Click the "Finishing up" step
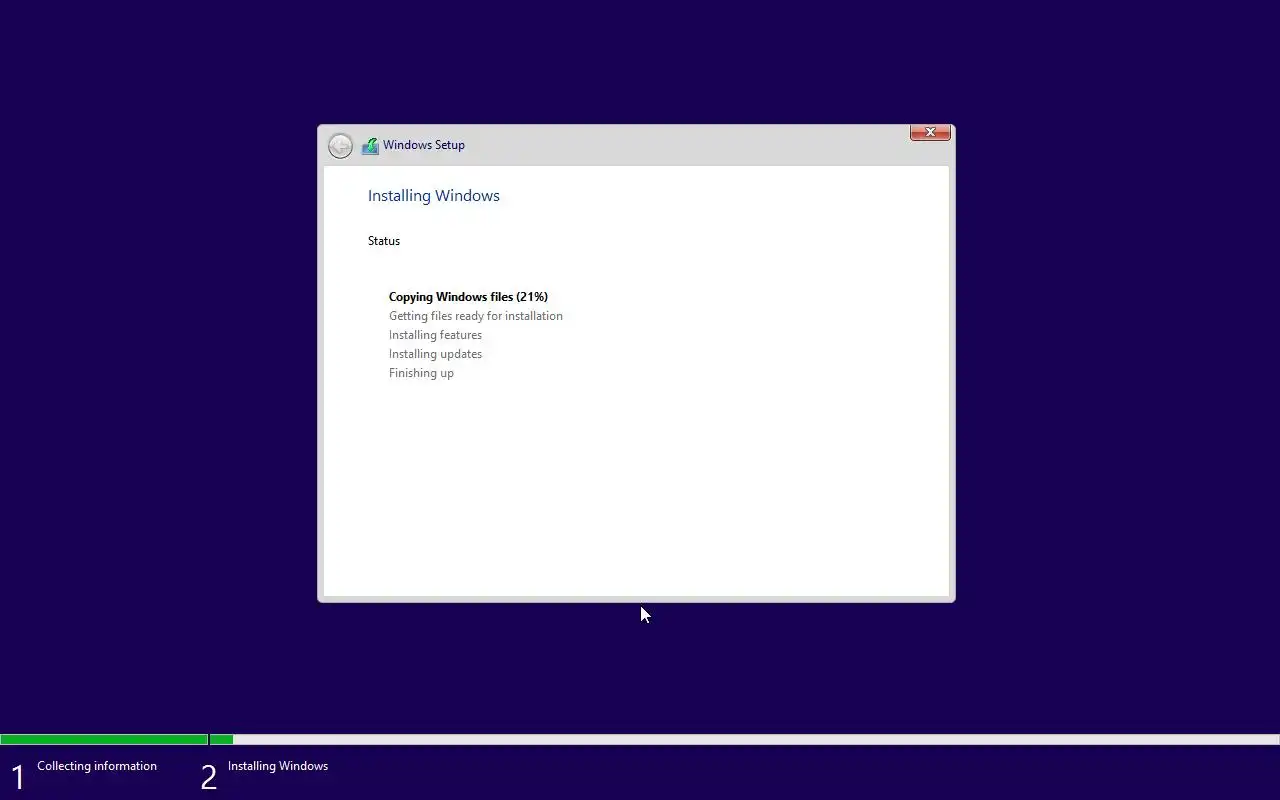The width and height of the screenshot is (1280, 800). click(x=421, y=373)
